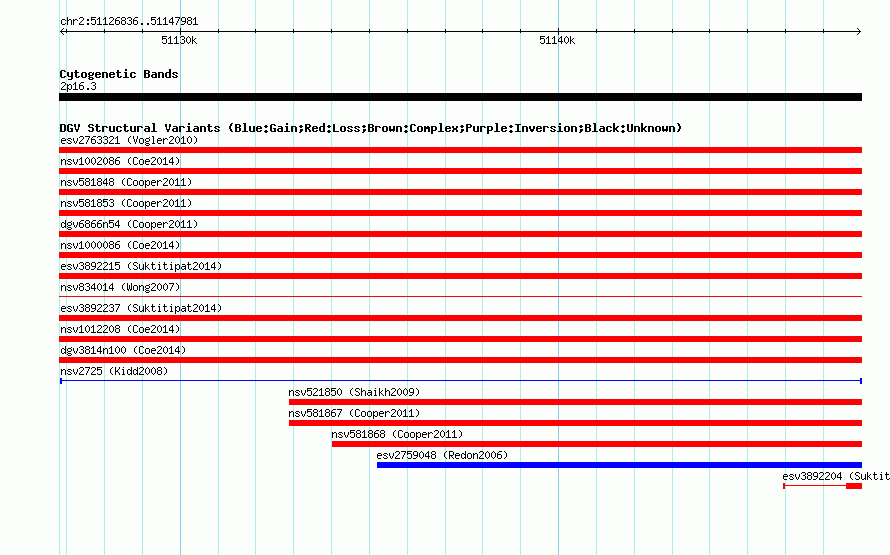Click red loss bar of nsv581853

(460, 213)
